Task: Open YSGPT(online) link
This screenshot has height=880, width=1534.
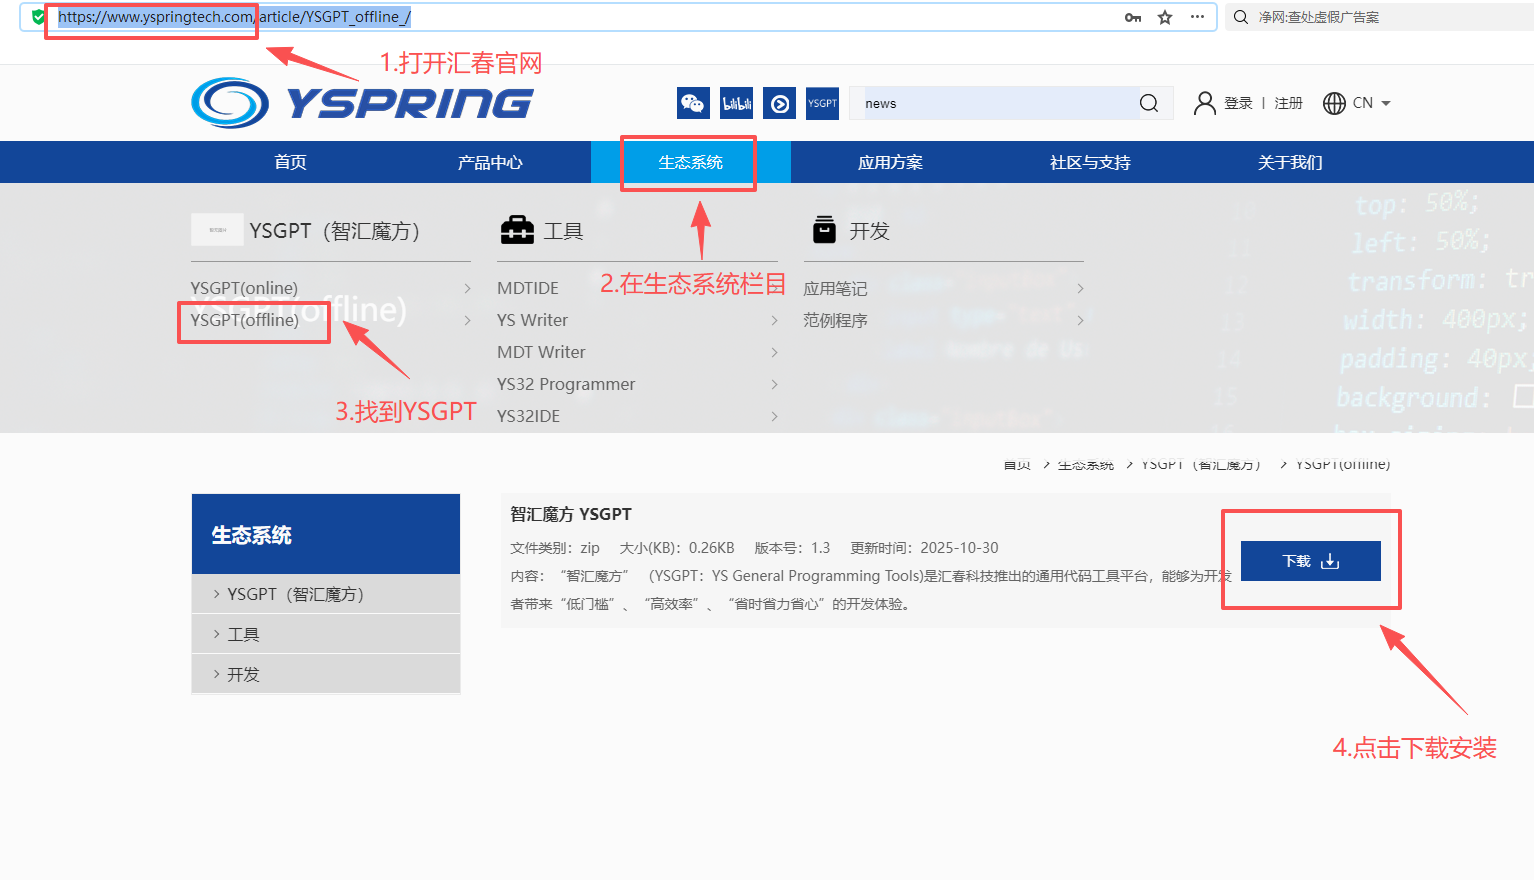Action: (244, 288)
